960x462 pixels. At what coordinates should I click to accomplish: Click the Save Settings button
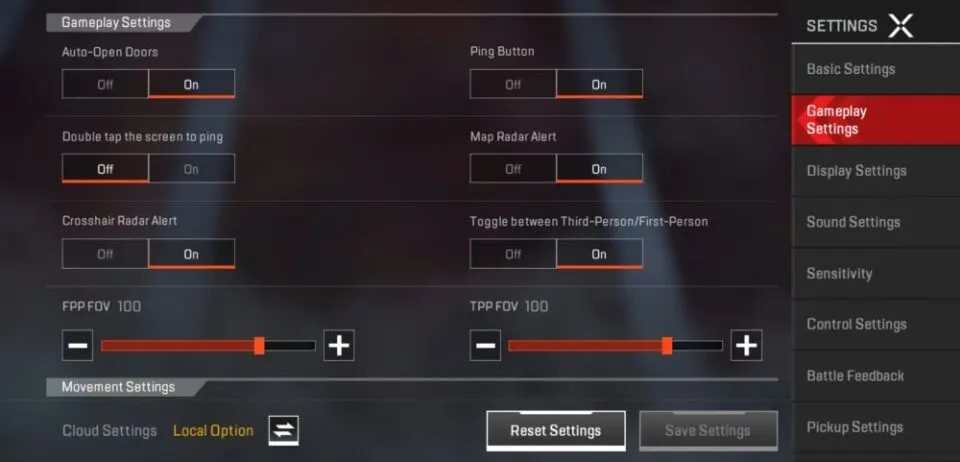click(708, 431)
